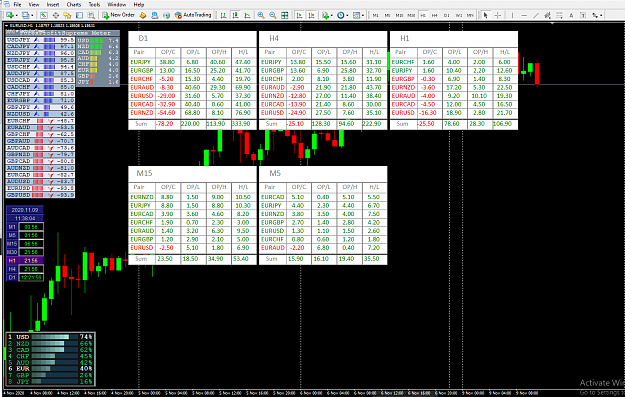Click the New Order button
Image resolution: width=625 pixels, height=397 pixels.
click(x=118, y=15)
